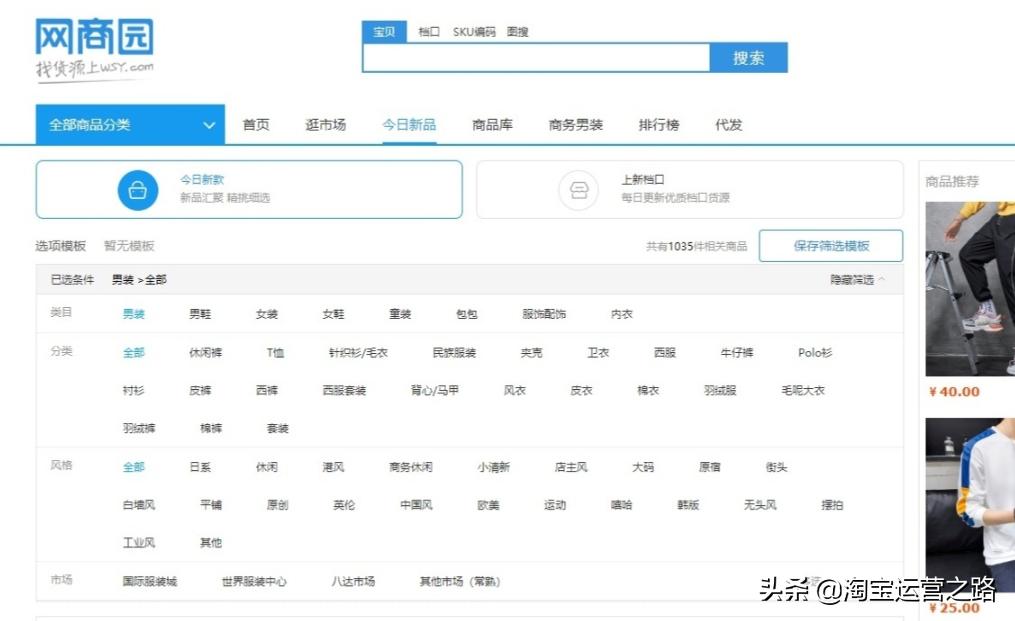The width and height of the screenshot is (1015, 621).
Task: Switch to the 档口 search tab
Action: (x=428, y=31)
